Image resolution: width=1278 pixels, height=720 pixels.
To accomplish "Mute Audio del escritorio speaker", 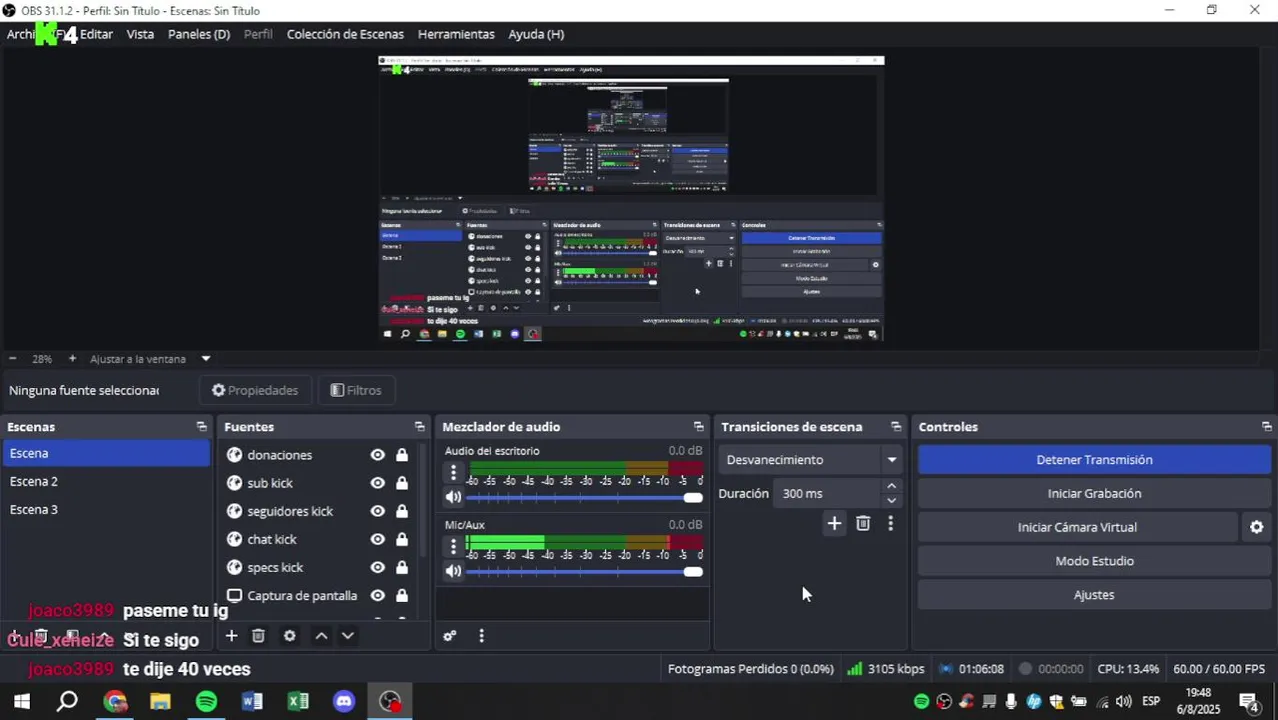I will click(453, 497).
